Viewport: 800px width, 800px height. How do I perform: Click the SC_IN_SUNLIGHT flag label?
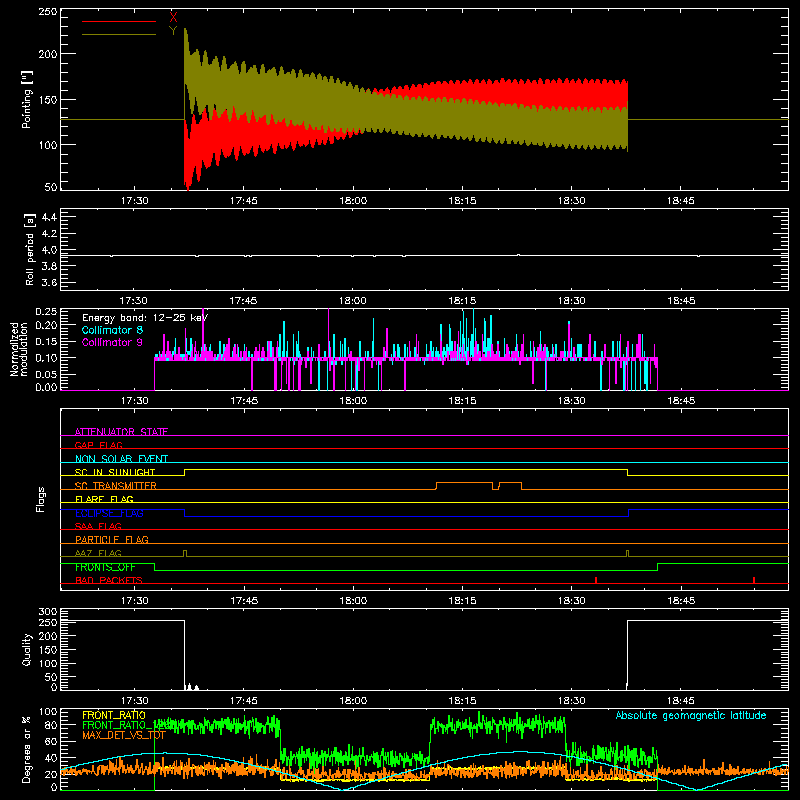[x=115, y=472]
